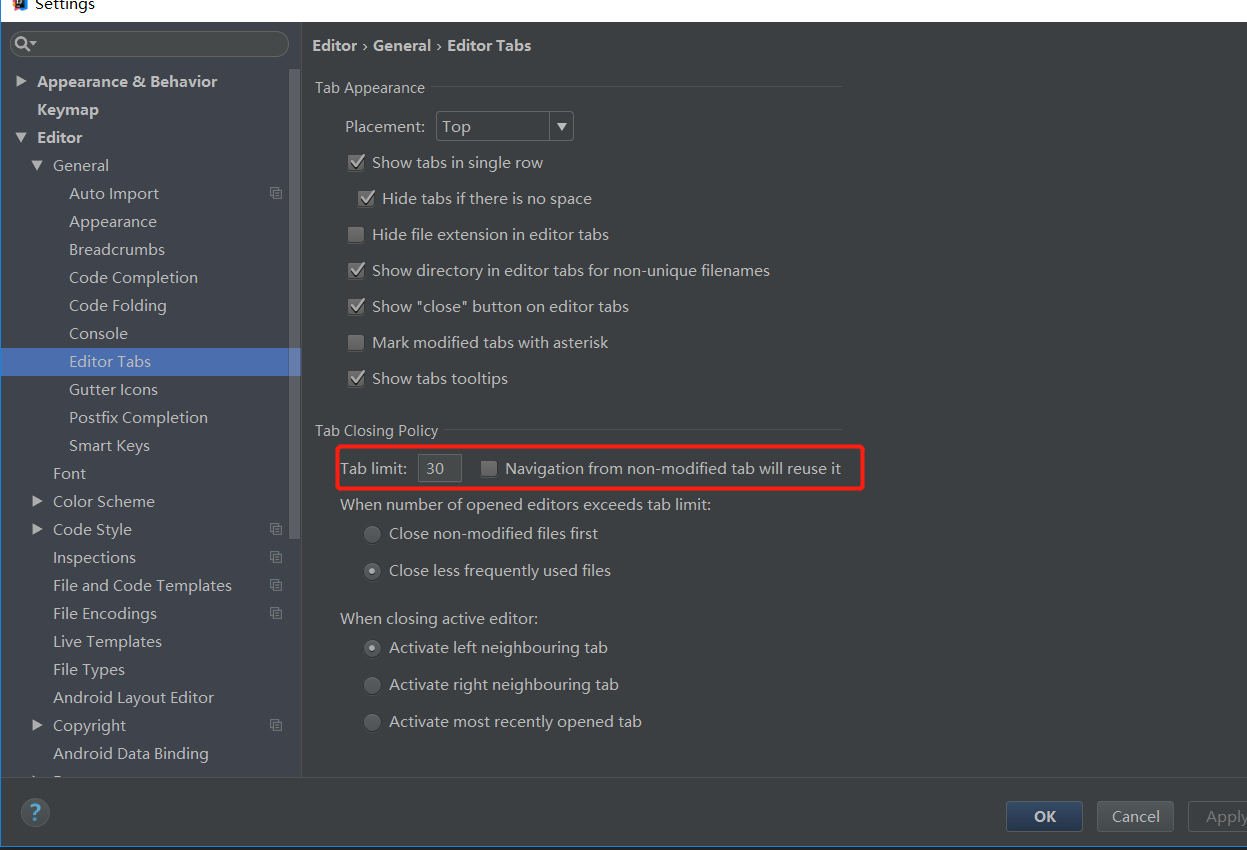Collapse the General tree node

[x=37, y=165]
